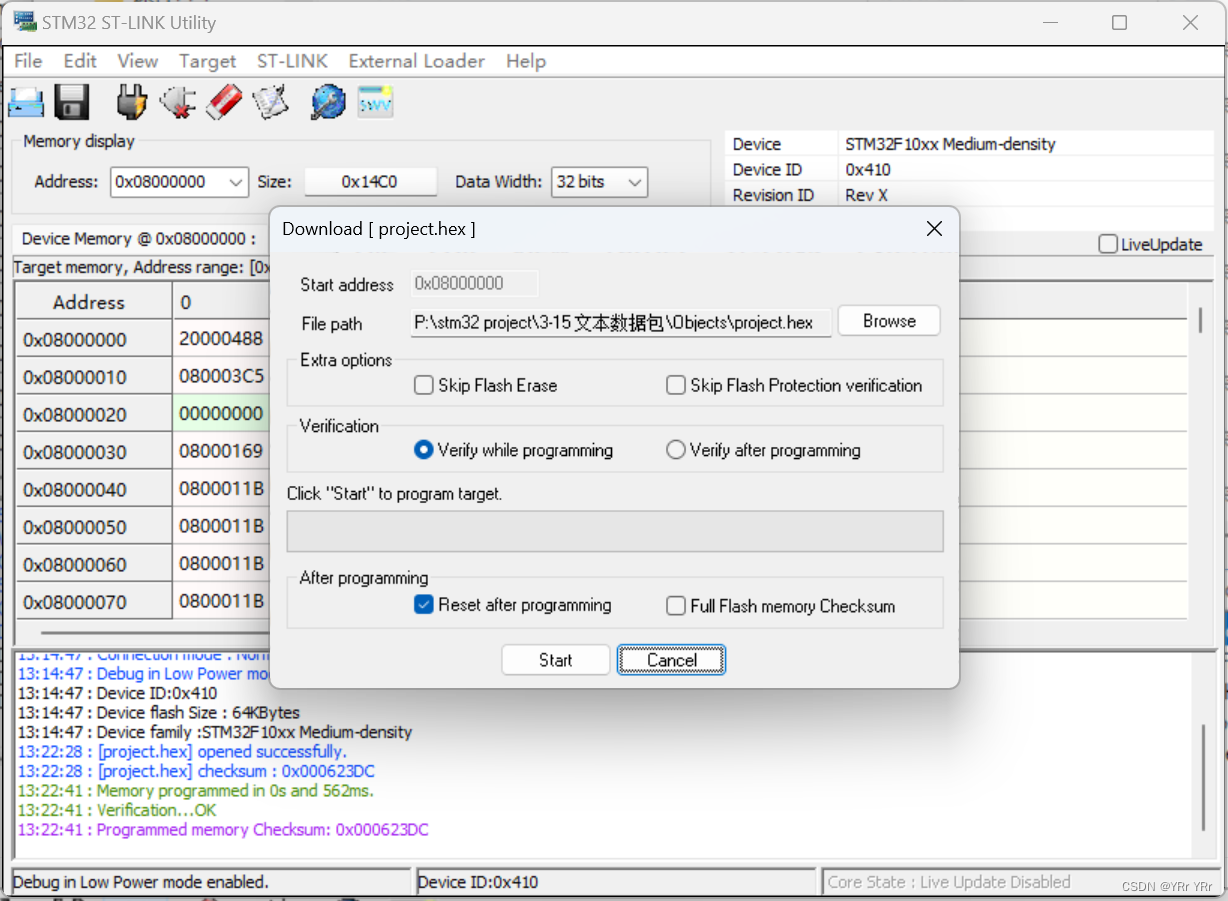Viewport: 1228px width, 901px height.
Task: Select address row 0x08000030
Action: tap(94, 452)
